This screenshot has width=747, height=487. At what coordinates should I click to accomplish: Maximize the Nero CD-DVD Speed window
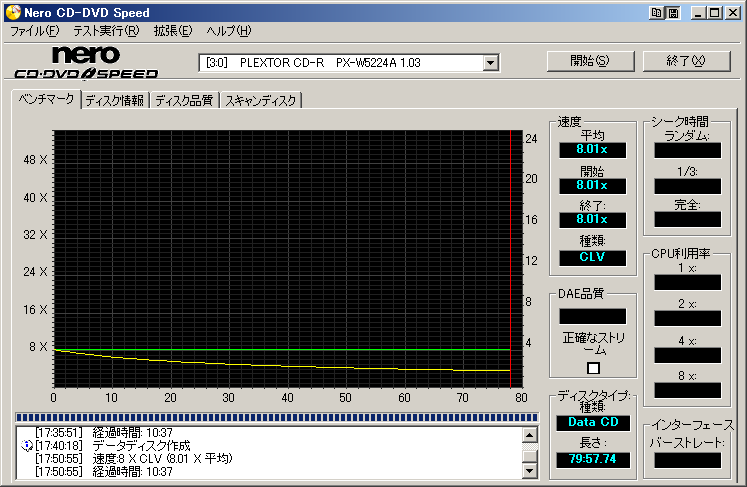pyautogui.click(x=714, y=13)
